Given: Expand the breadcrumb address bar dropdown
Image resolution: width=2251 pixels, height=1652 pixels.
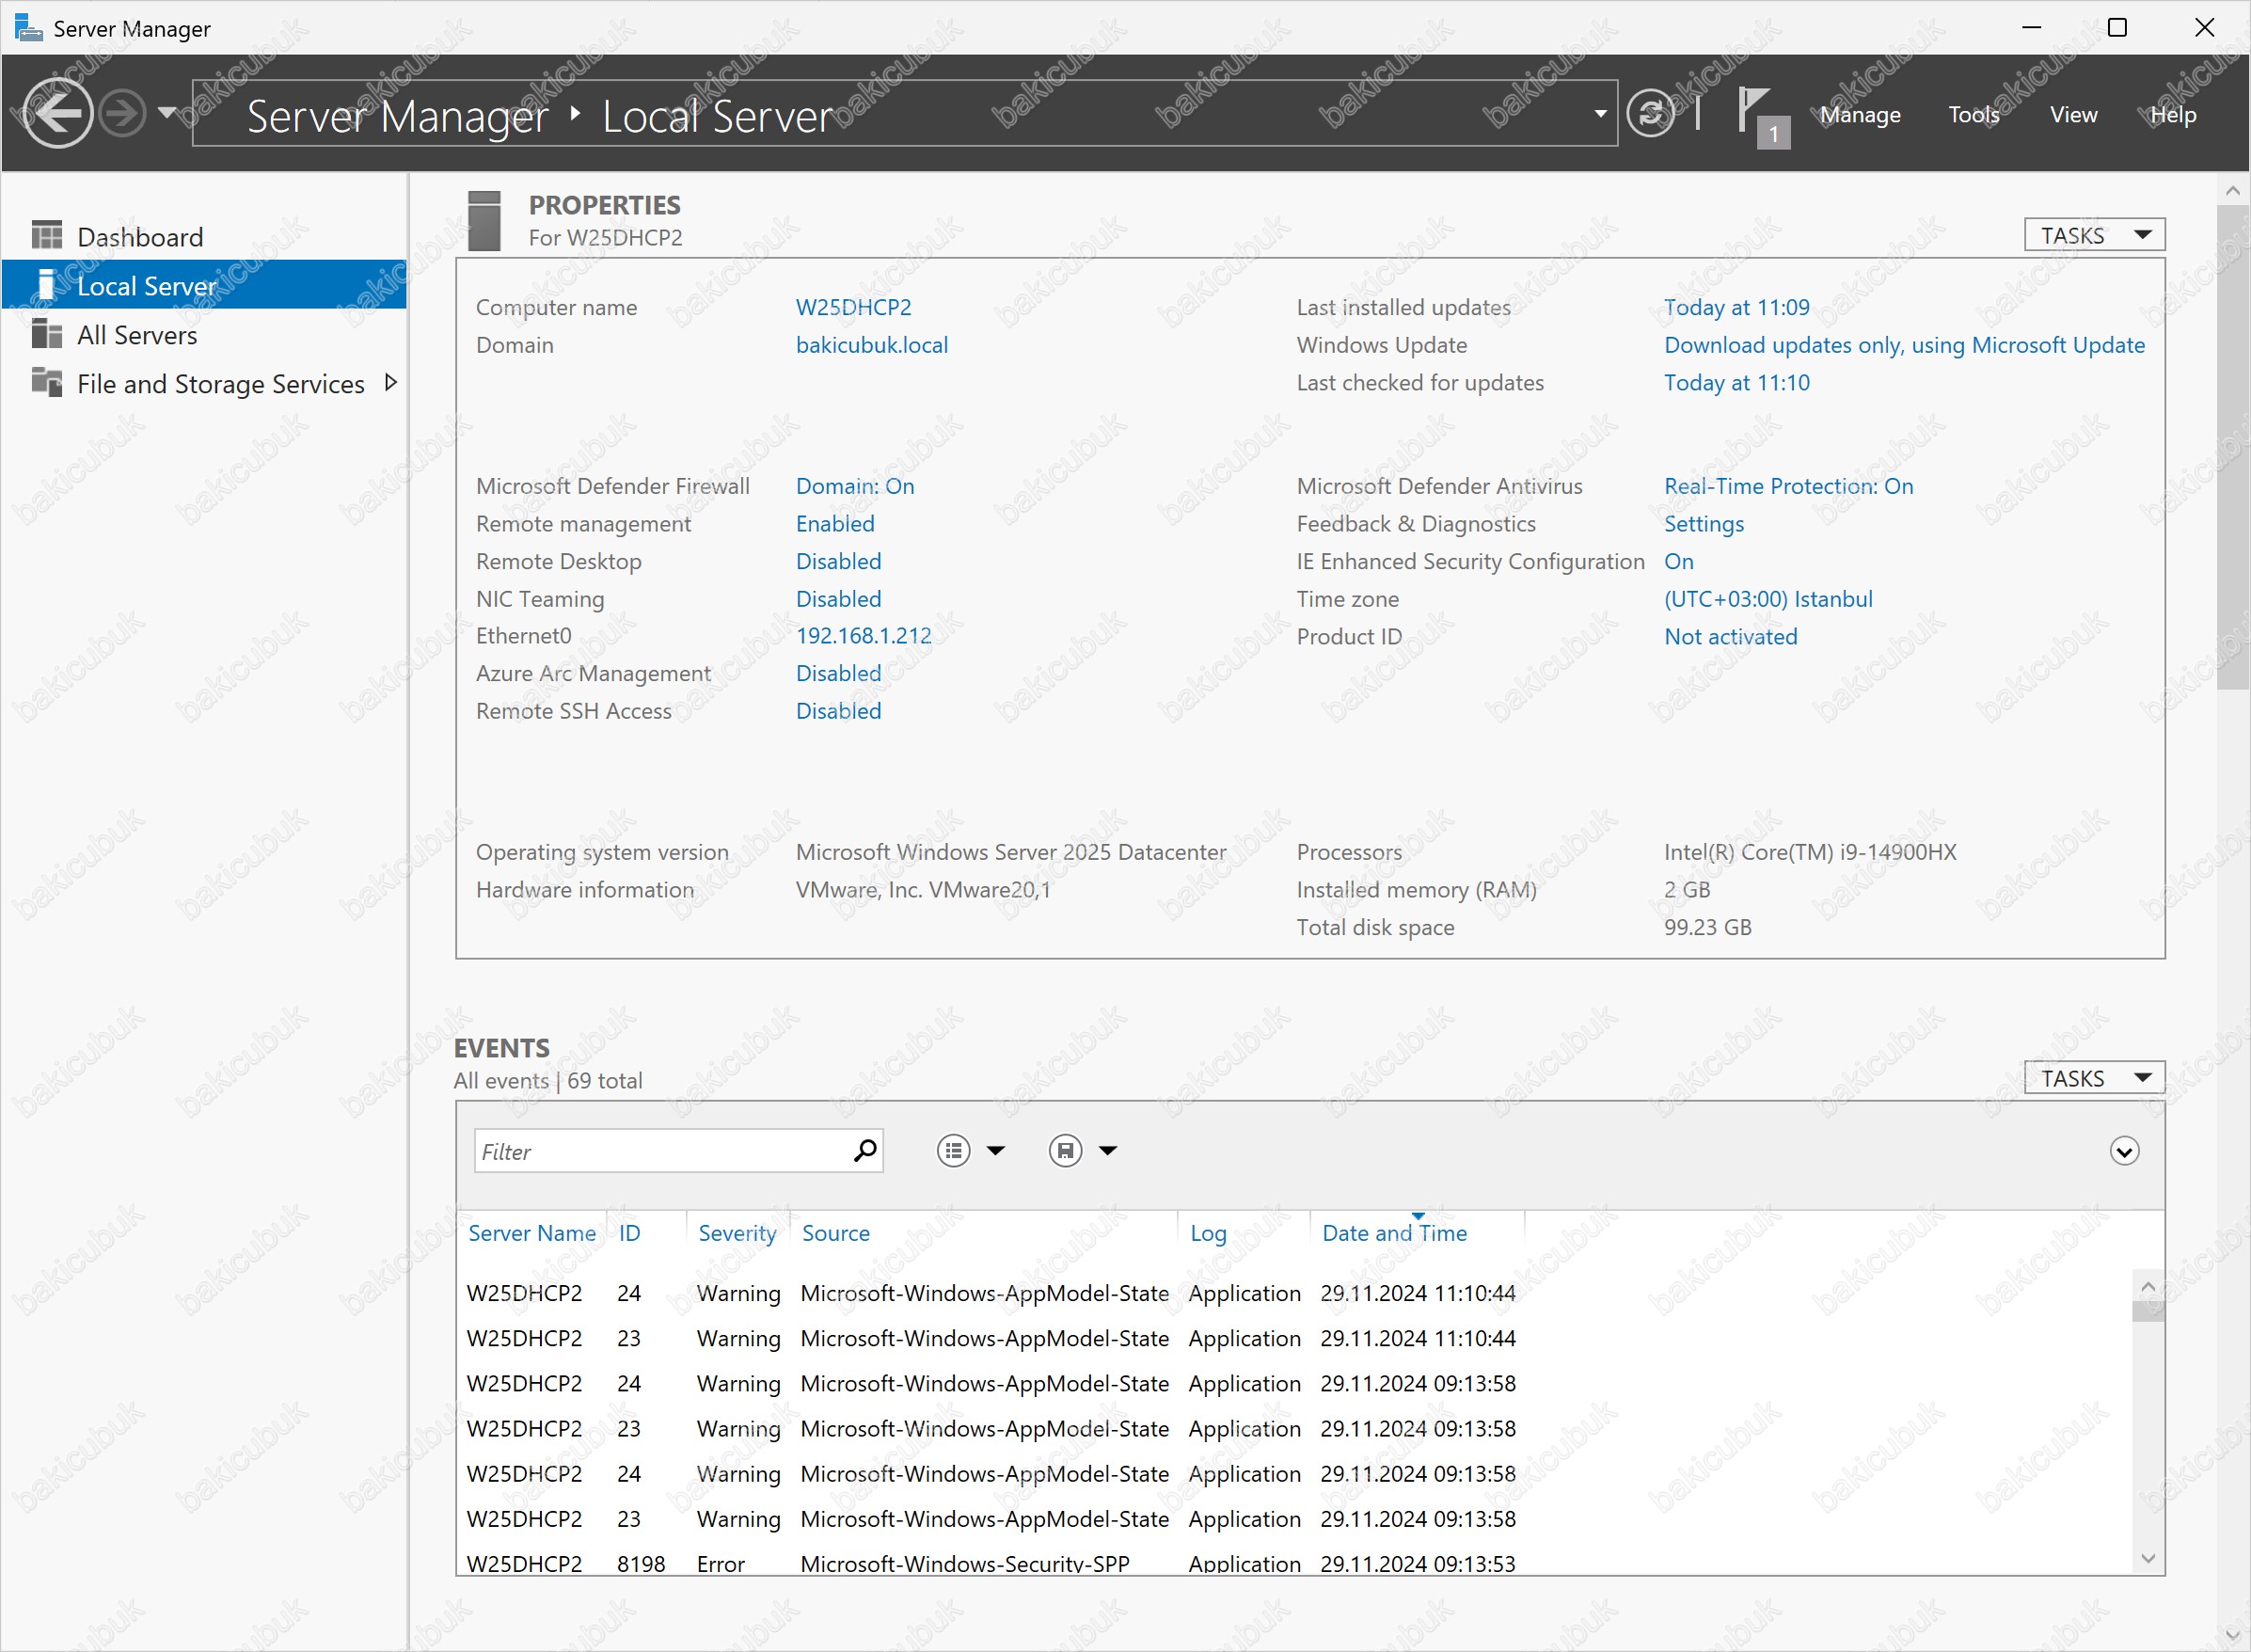Looking at the screenshot, I should point(1600,113).
